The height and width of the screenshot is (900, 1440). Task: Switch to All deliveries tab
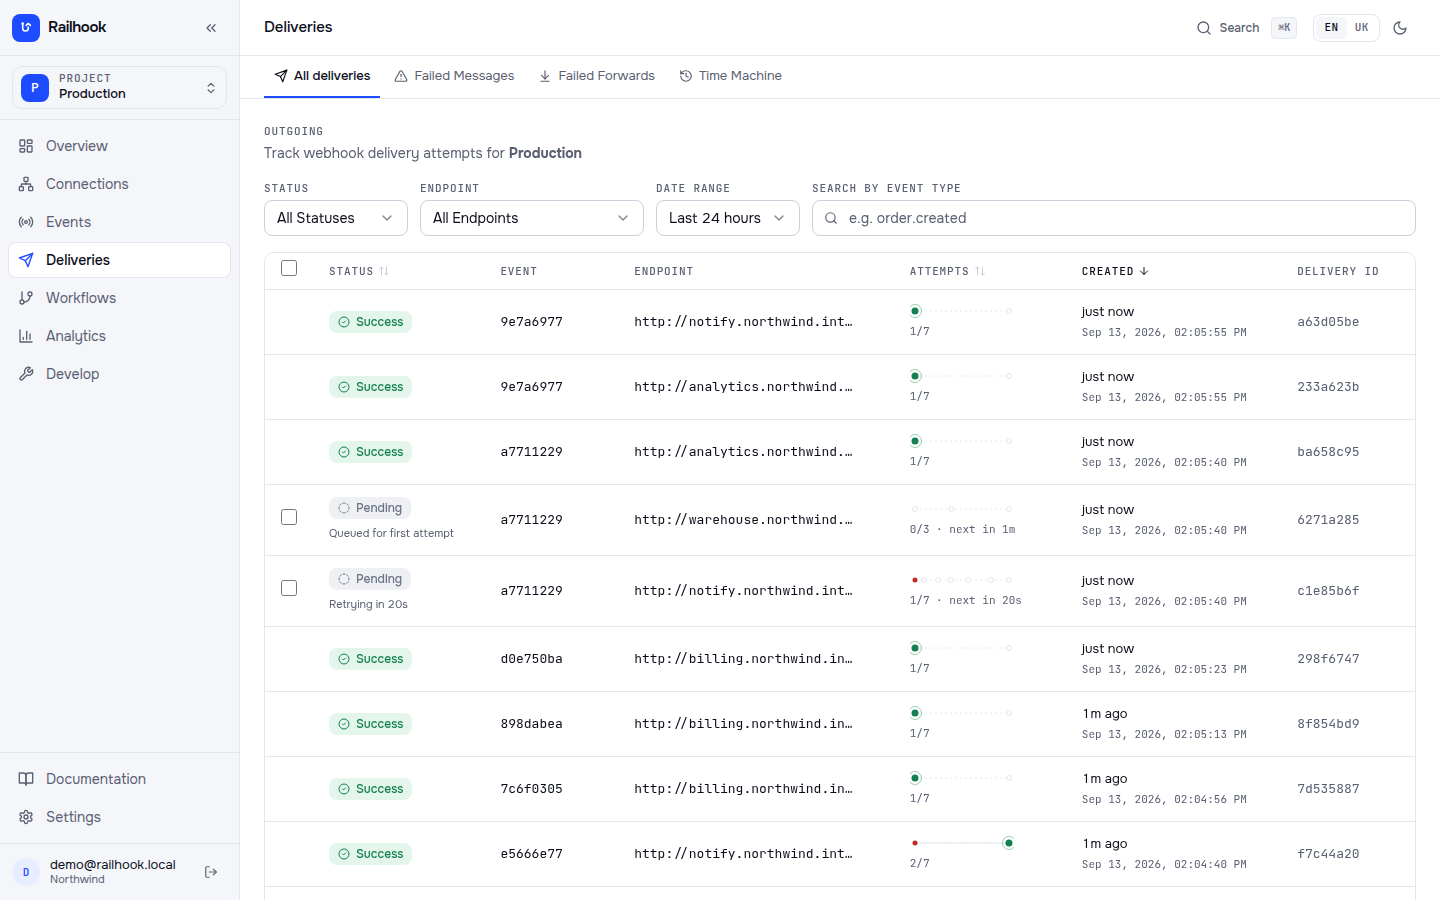322,76
